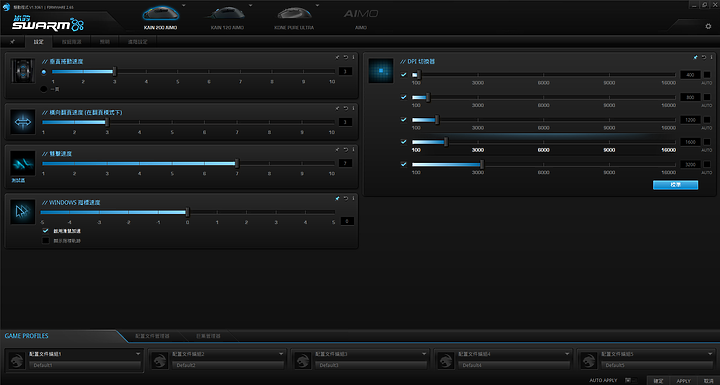Reset the double-click speed panel
The height and width of the screenshot is (385, 720).
tap(346, 149)
